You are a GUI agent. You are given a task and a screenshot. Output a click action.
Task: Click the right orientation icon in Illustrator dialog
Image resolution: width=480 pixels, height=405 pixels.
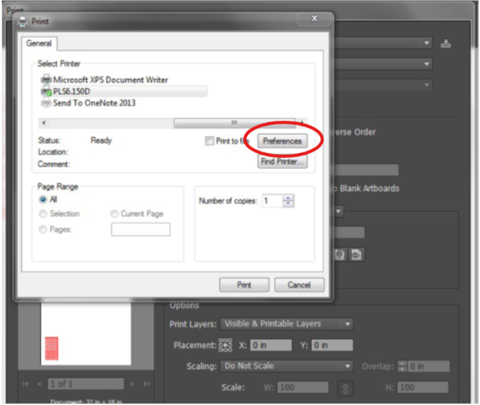[x=356, y=255]
